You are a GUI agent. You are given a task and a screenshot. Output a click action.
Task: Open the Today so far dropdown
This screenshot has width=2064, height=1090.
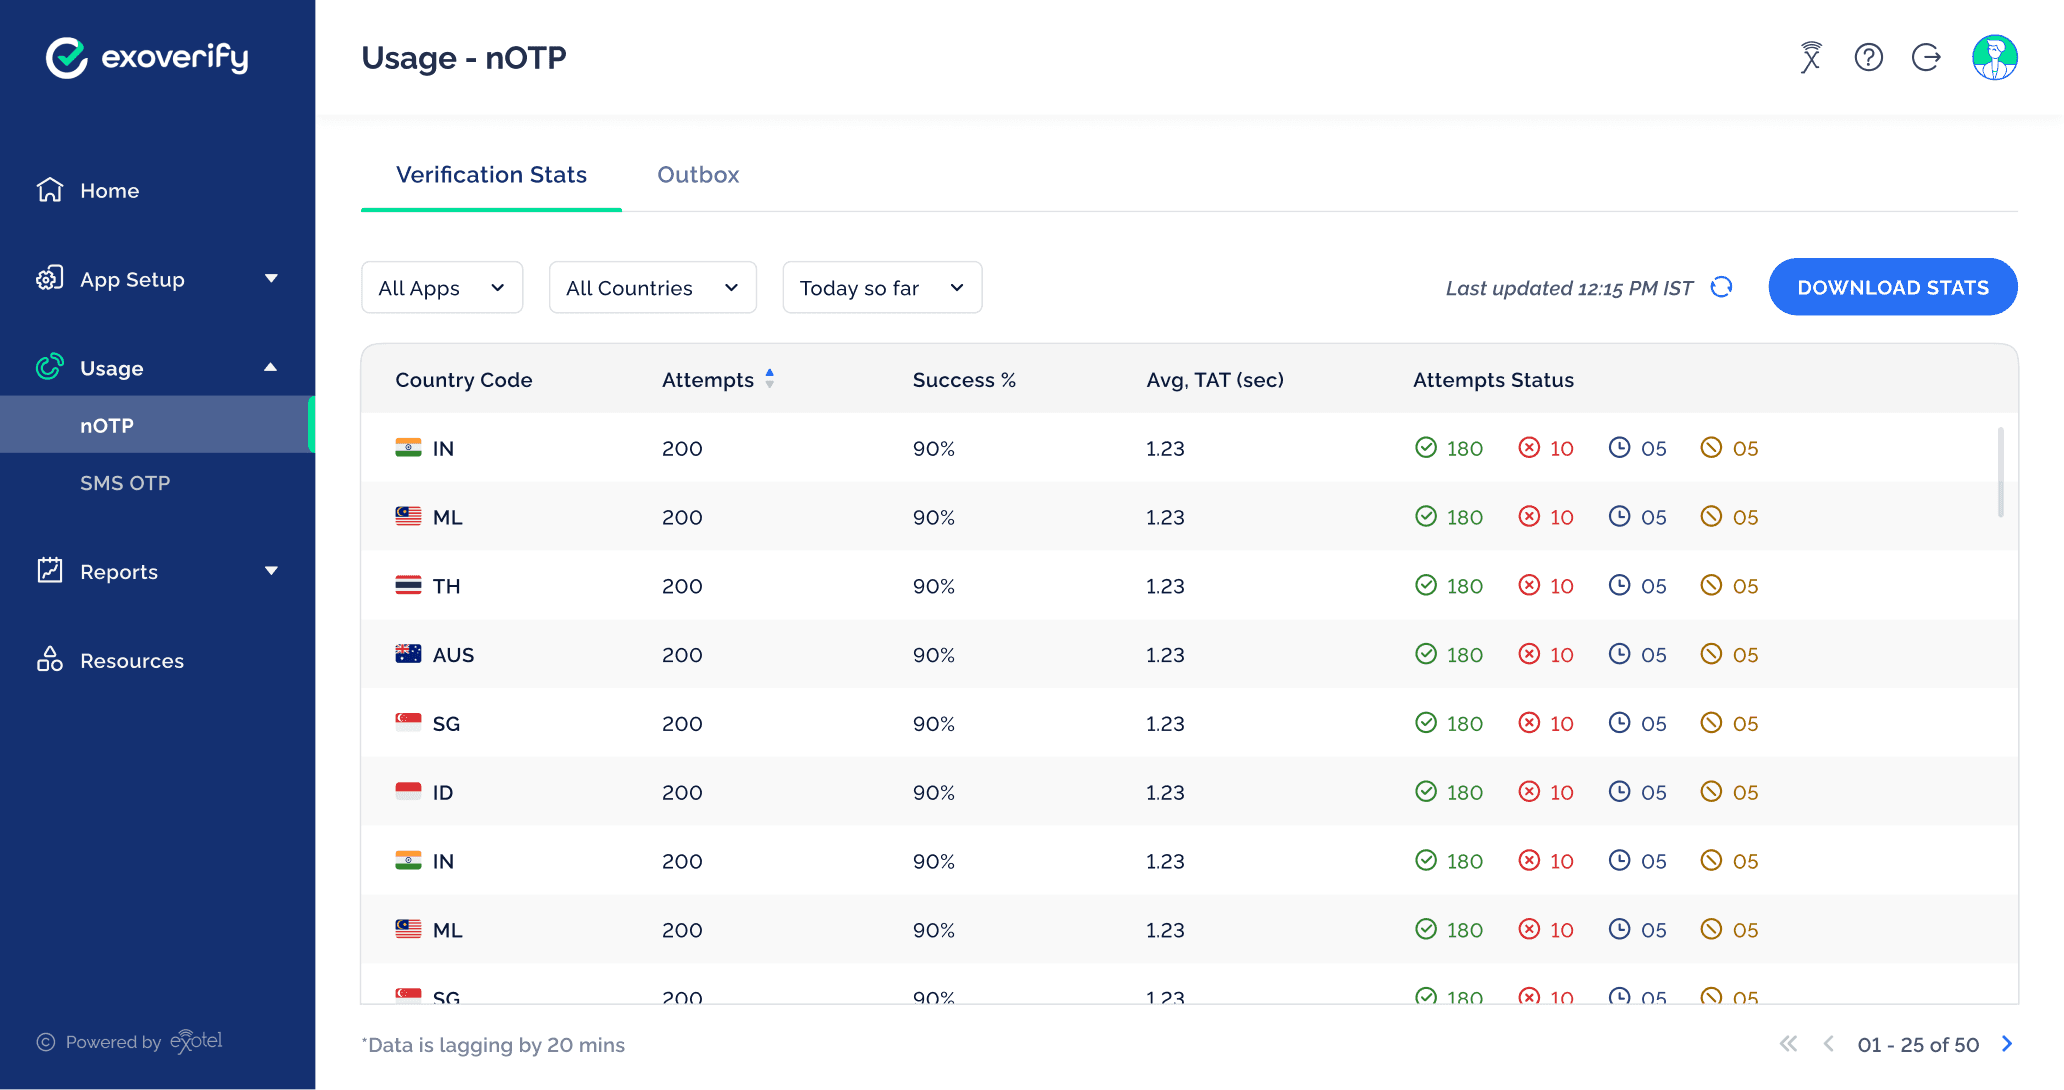(x=881, y=288)
